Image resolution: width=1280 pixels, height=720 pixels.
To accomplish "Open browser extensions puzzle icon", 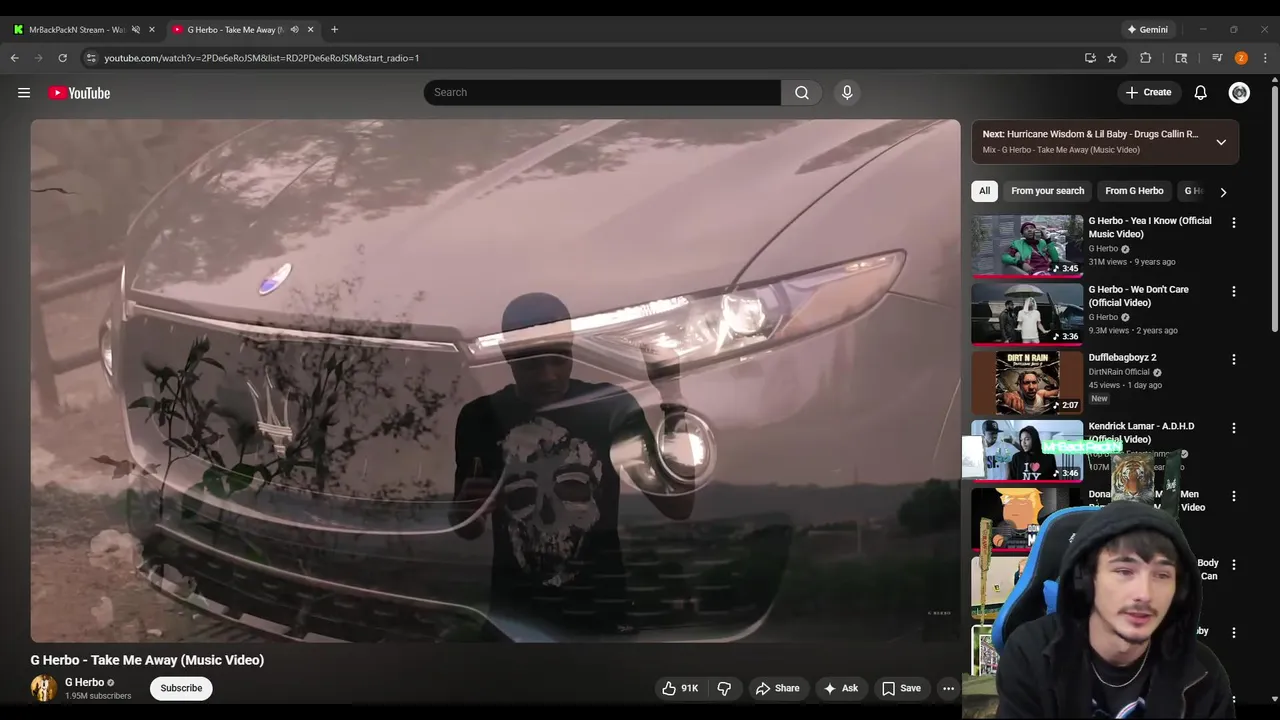I will [x=1146, y=58].
